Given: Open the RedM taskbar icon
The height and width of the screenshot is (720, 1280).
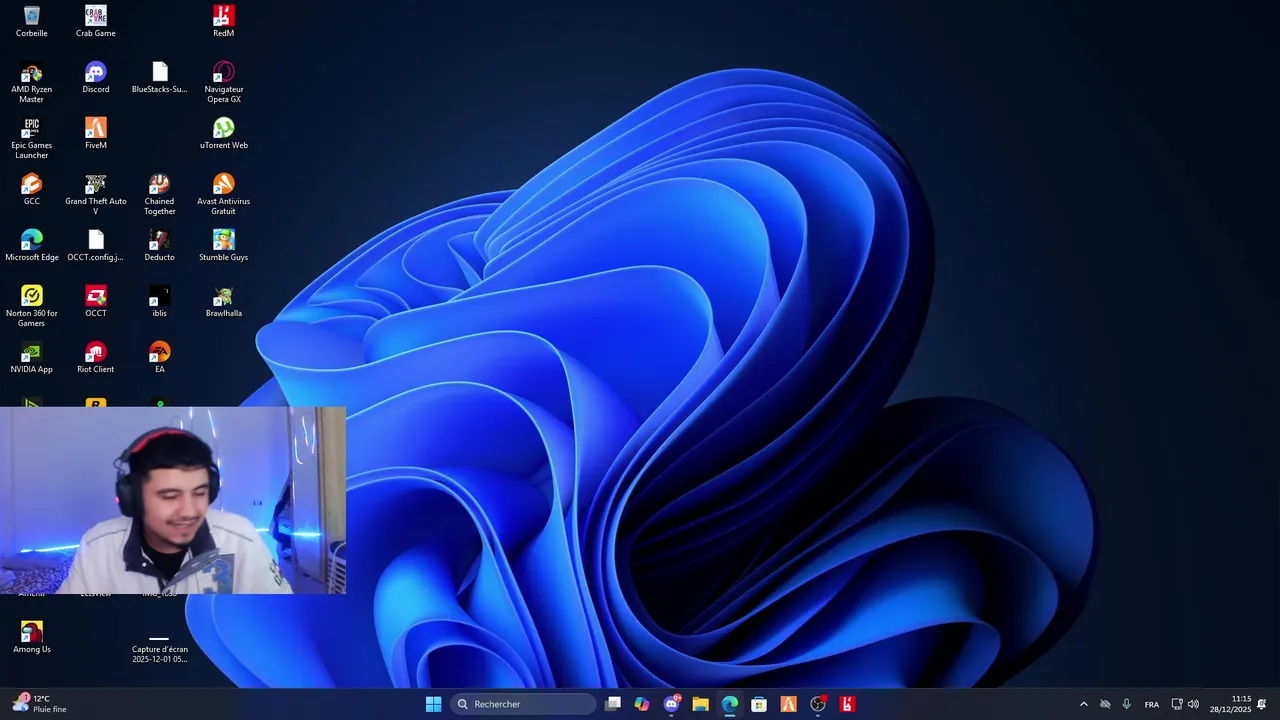Looking at the screenshot, I should point(848,704).
